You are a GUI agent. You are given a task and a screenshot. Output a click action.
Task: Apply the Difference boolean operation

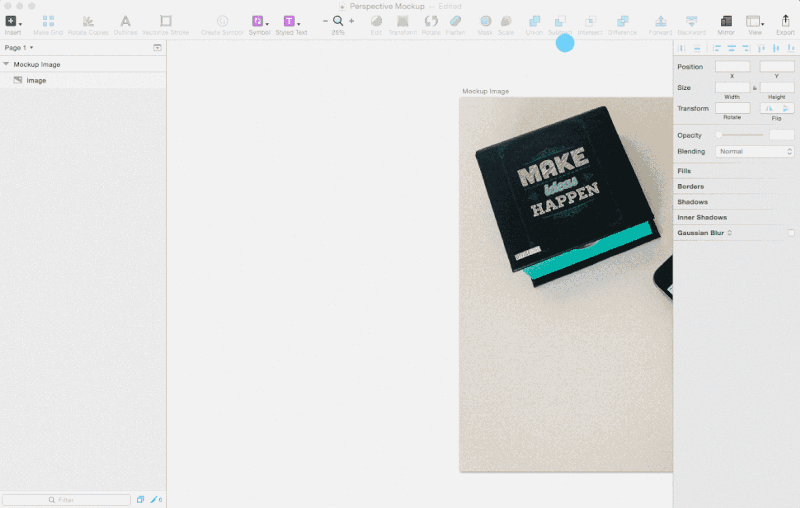[x=622, y=21]
